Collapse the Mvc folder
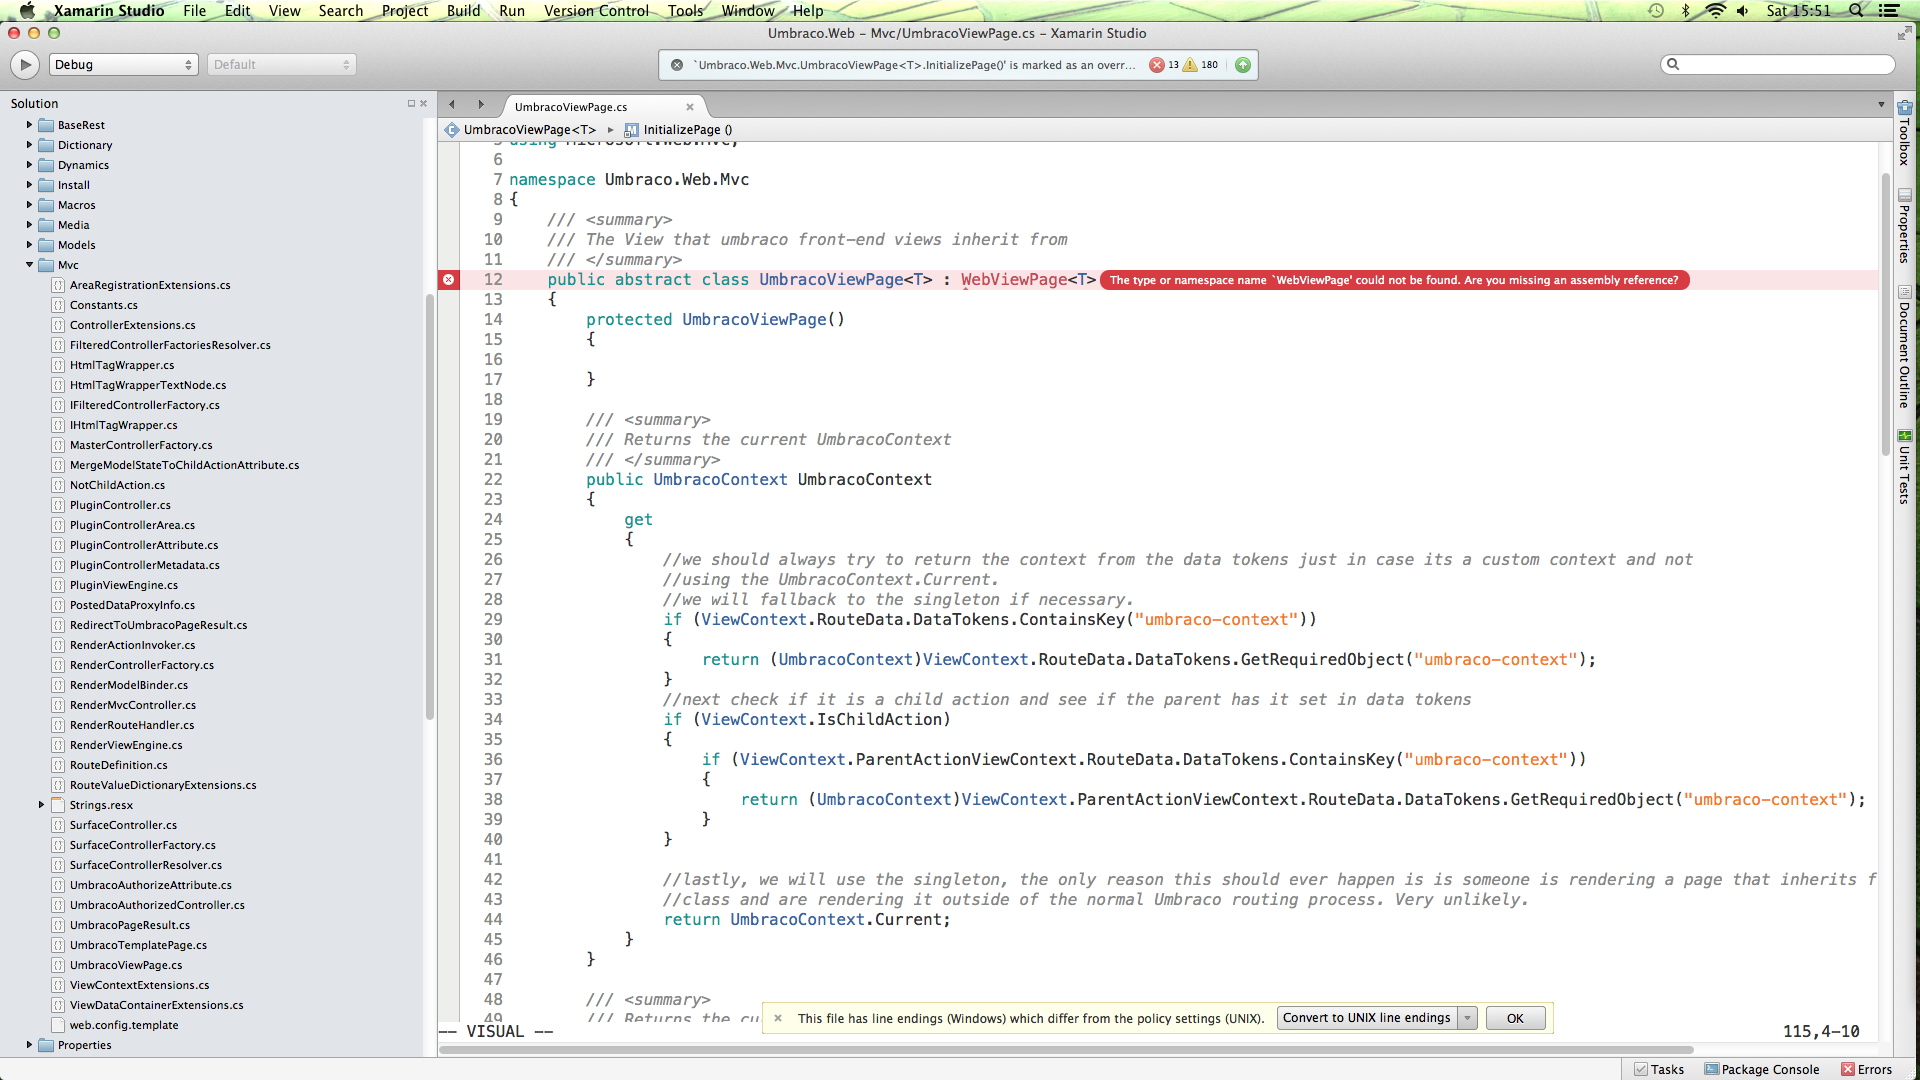 (x=29, y=265)
